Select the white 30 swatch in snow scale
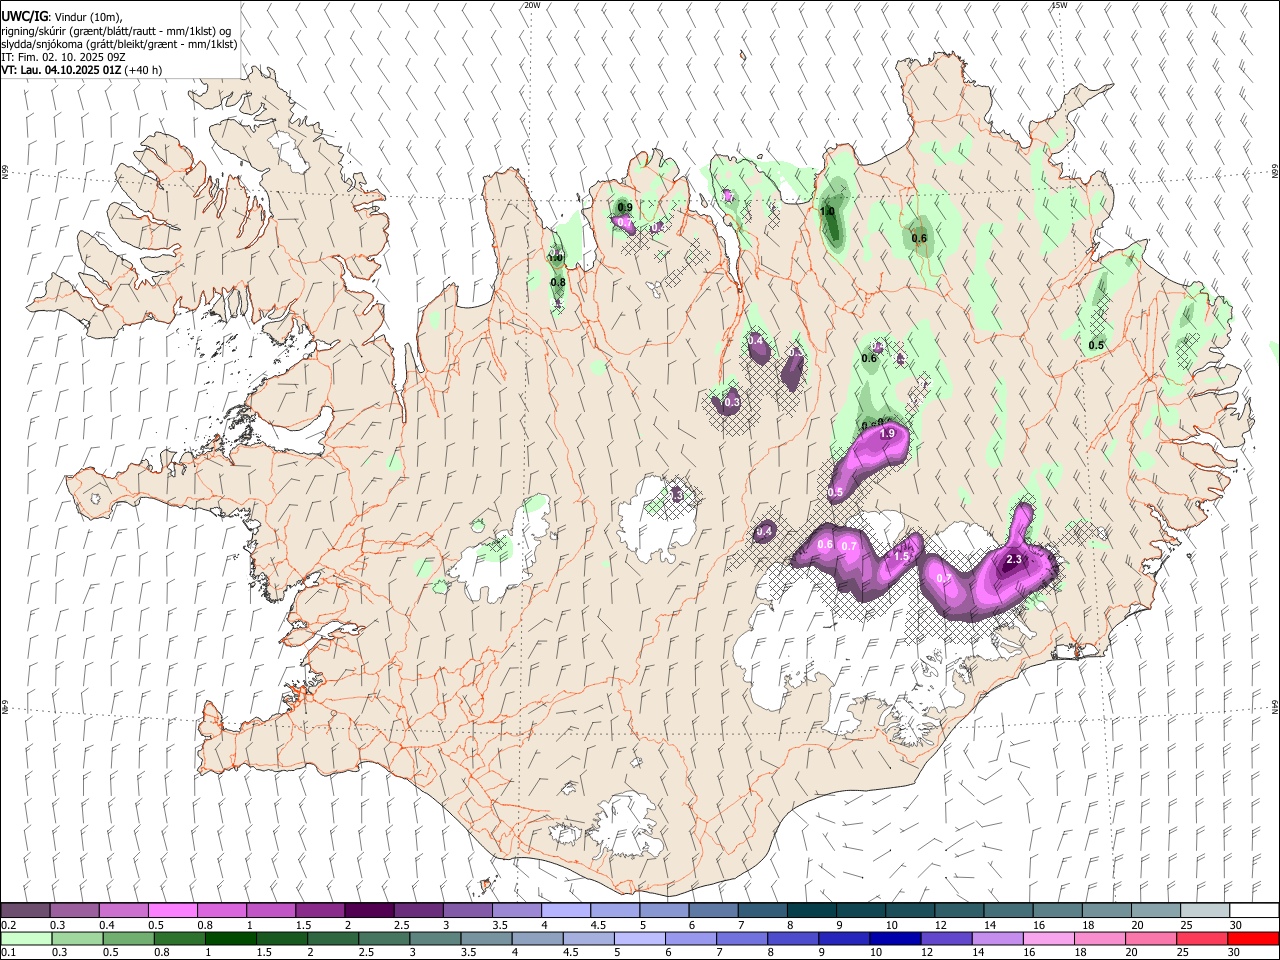1280x960 pixels. pos(1254,910)
